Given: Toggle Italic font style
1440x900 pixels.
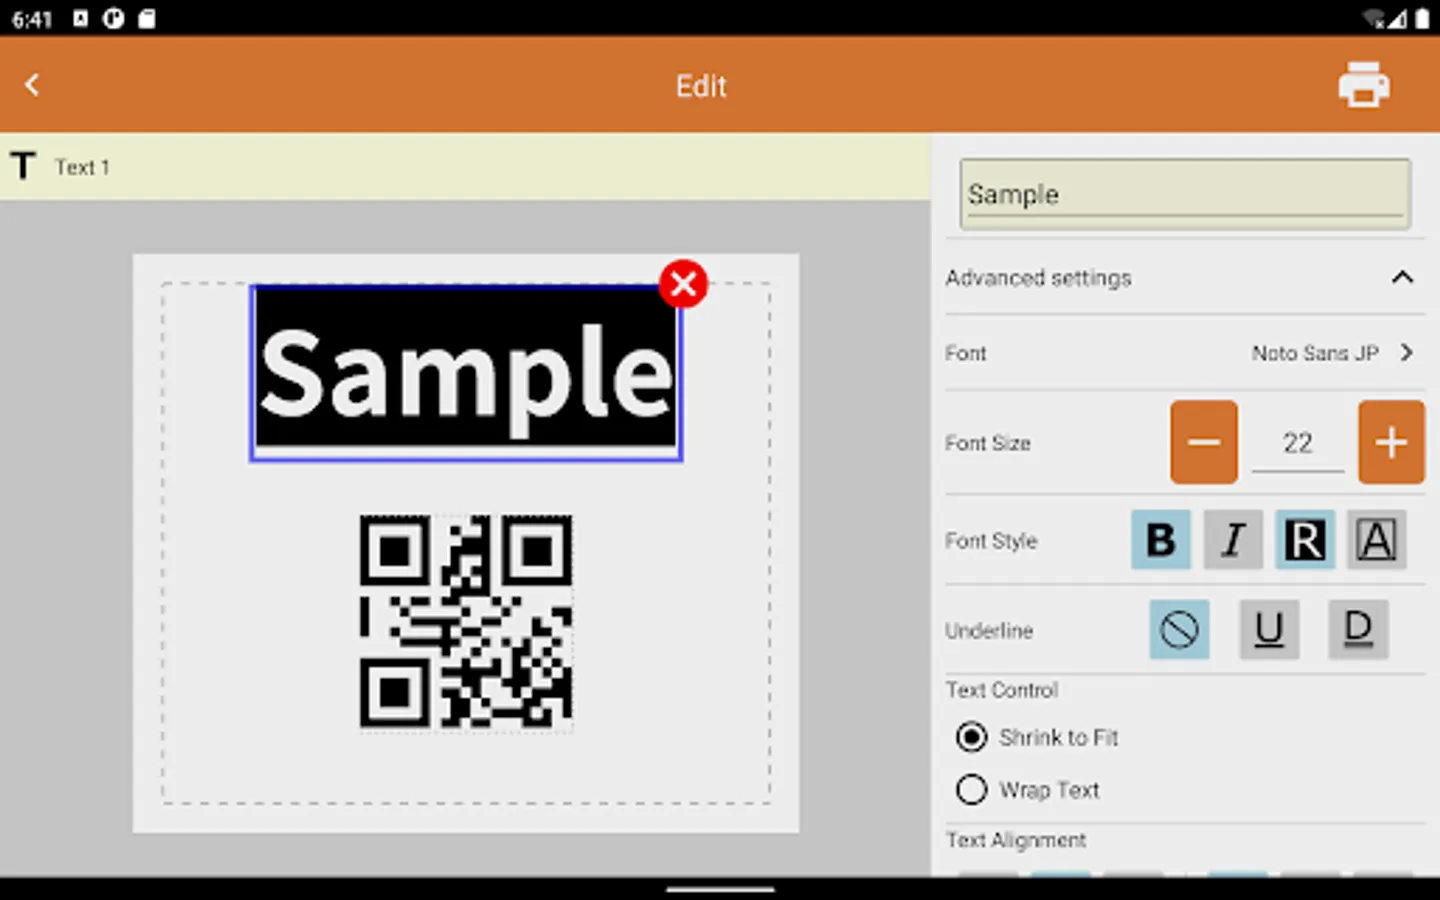Looking at the screenshot, I should pos(1233,540).
